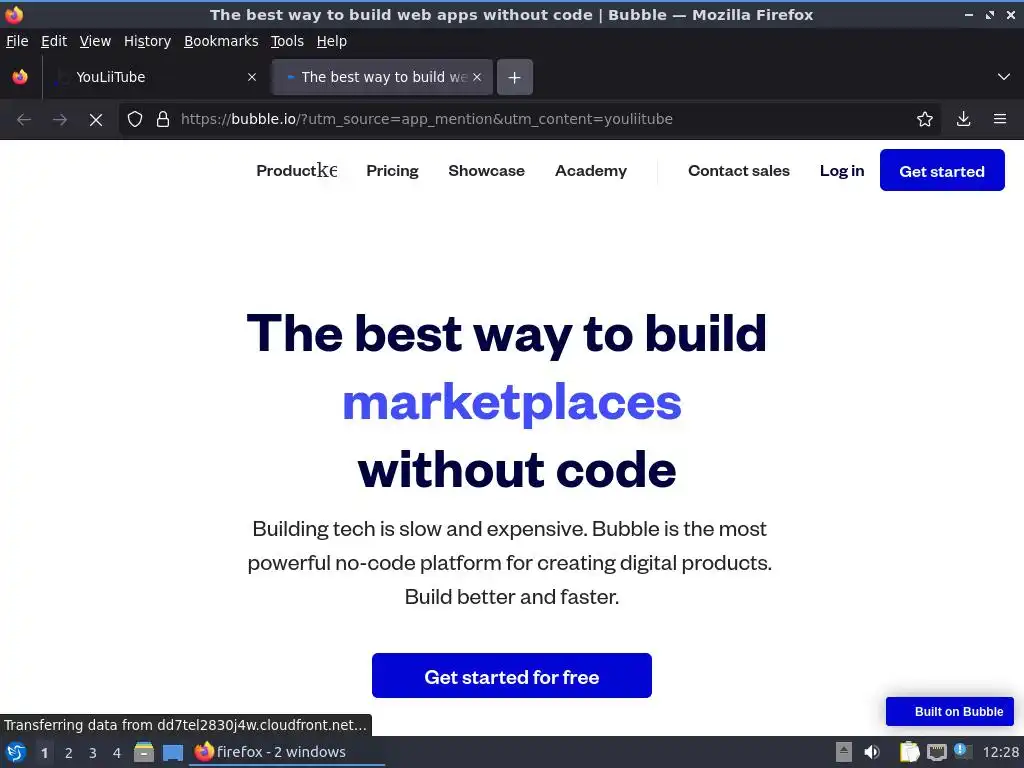Open a new tab with the plus button
Viewport: 1024px width, 768px height.
coord(515,77)
